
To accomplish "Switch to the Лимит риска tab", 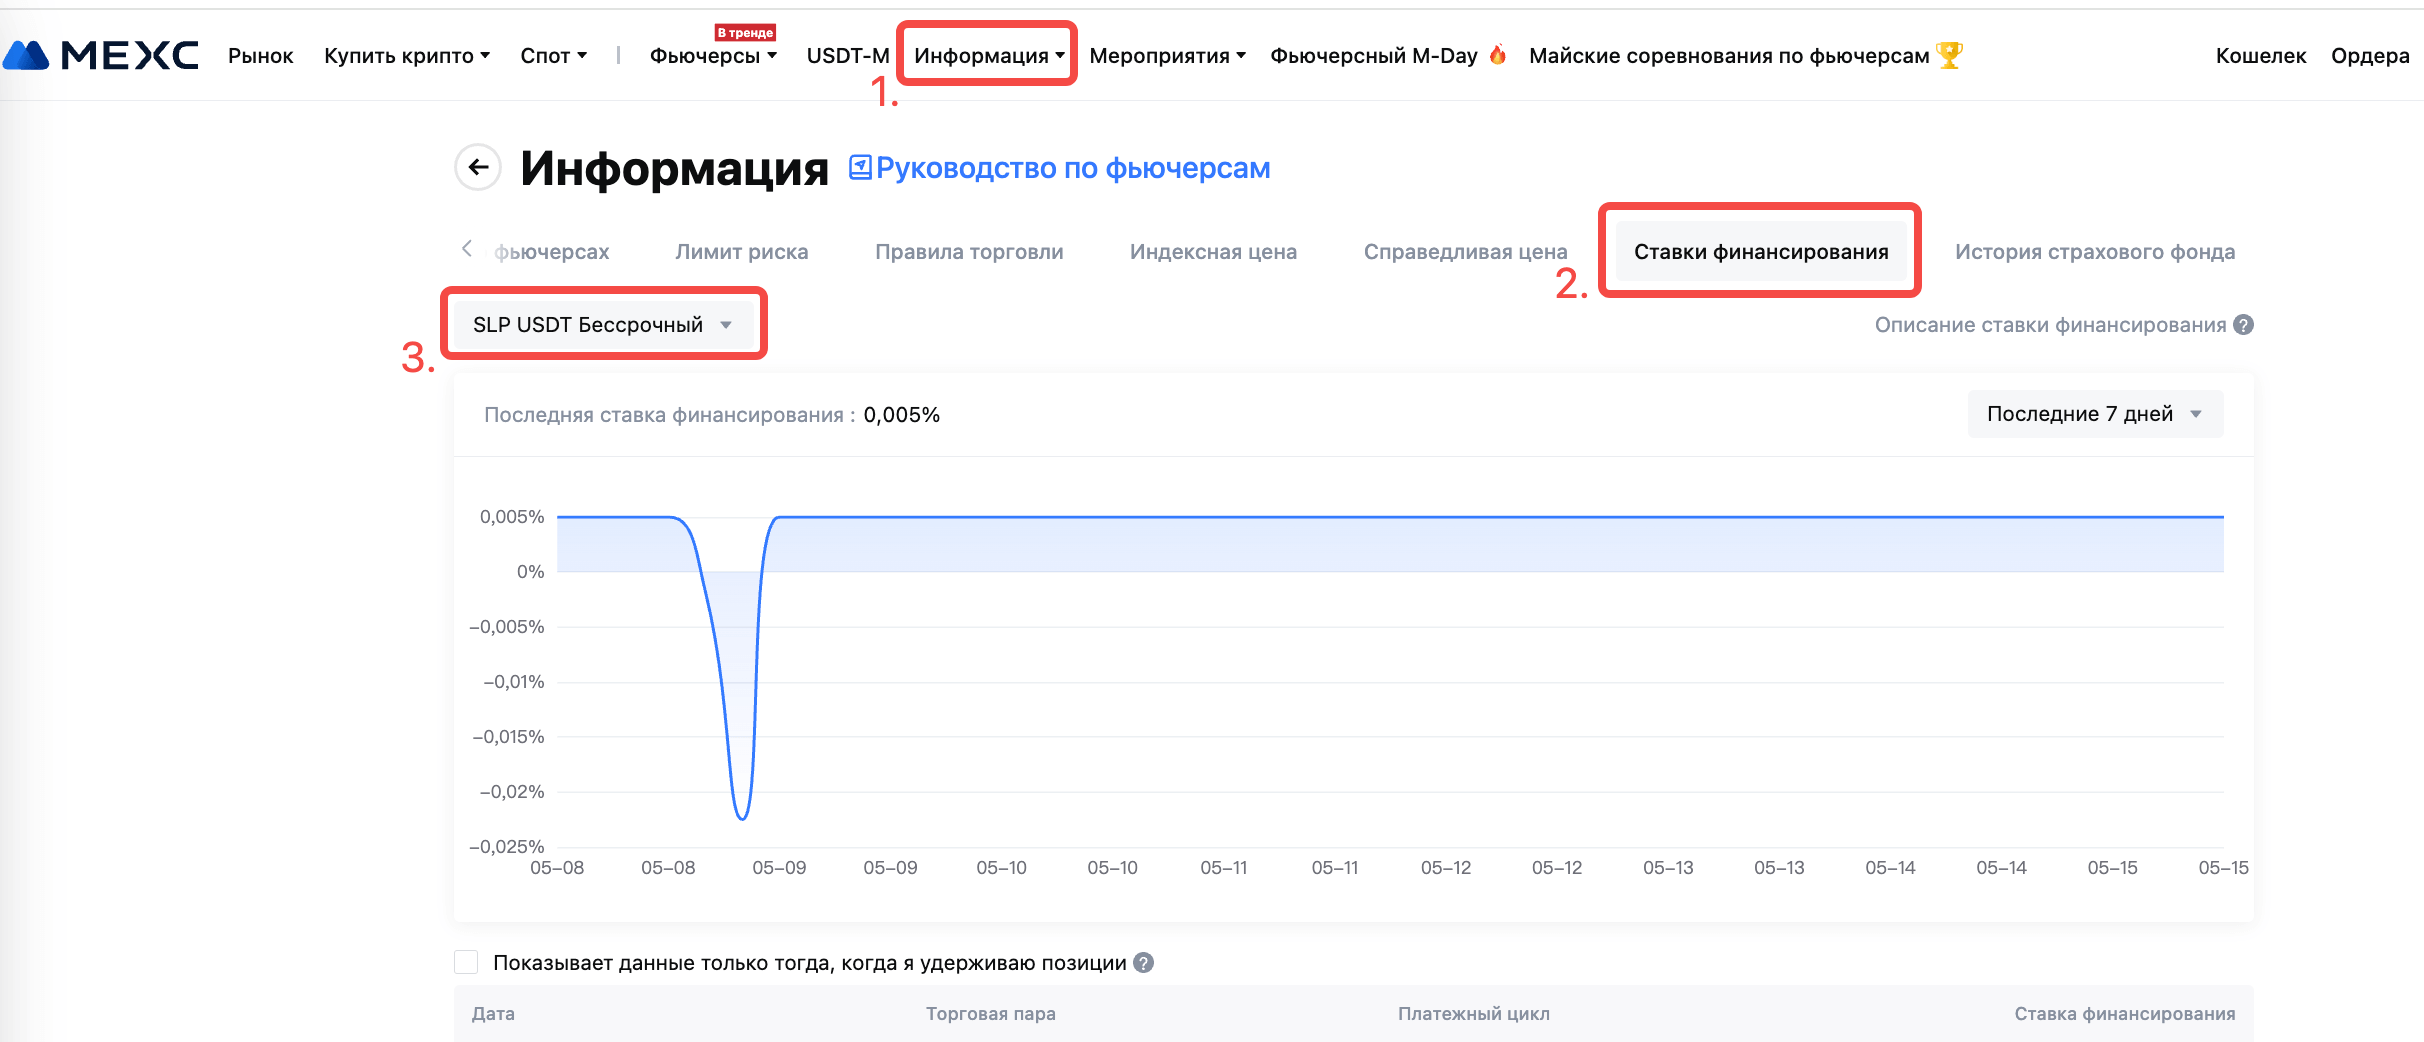I will click(741, 252).
